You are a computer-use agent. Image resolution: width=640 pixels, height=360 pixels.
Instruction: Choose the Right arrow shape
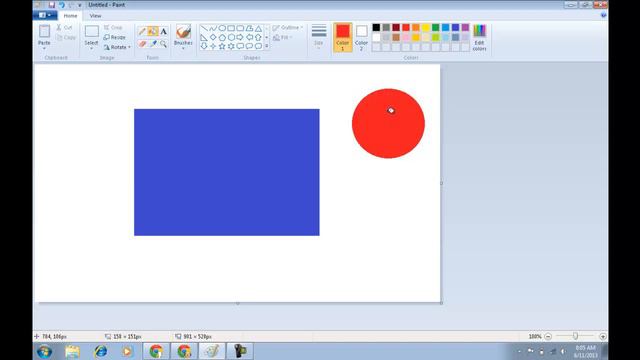pos(240,37)
